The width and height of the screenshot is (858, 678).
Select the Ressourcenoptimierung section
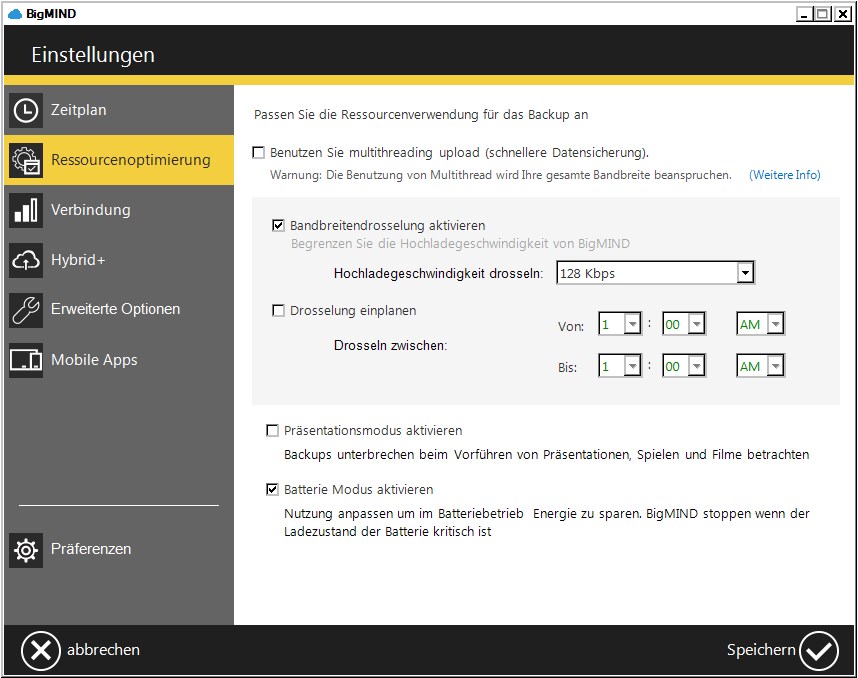pyautogui.click(x=119, y=160)
